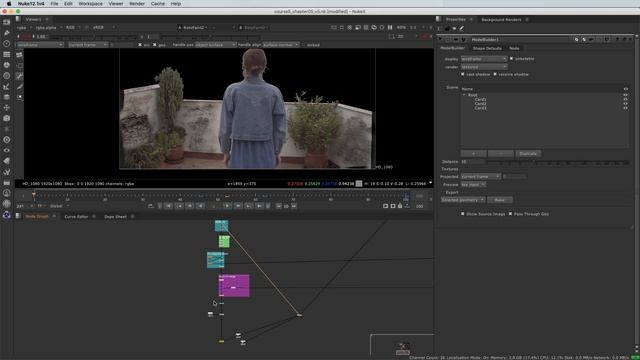Open the Keyer nodes icon

coord(7,86)
